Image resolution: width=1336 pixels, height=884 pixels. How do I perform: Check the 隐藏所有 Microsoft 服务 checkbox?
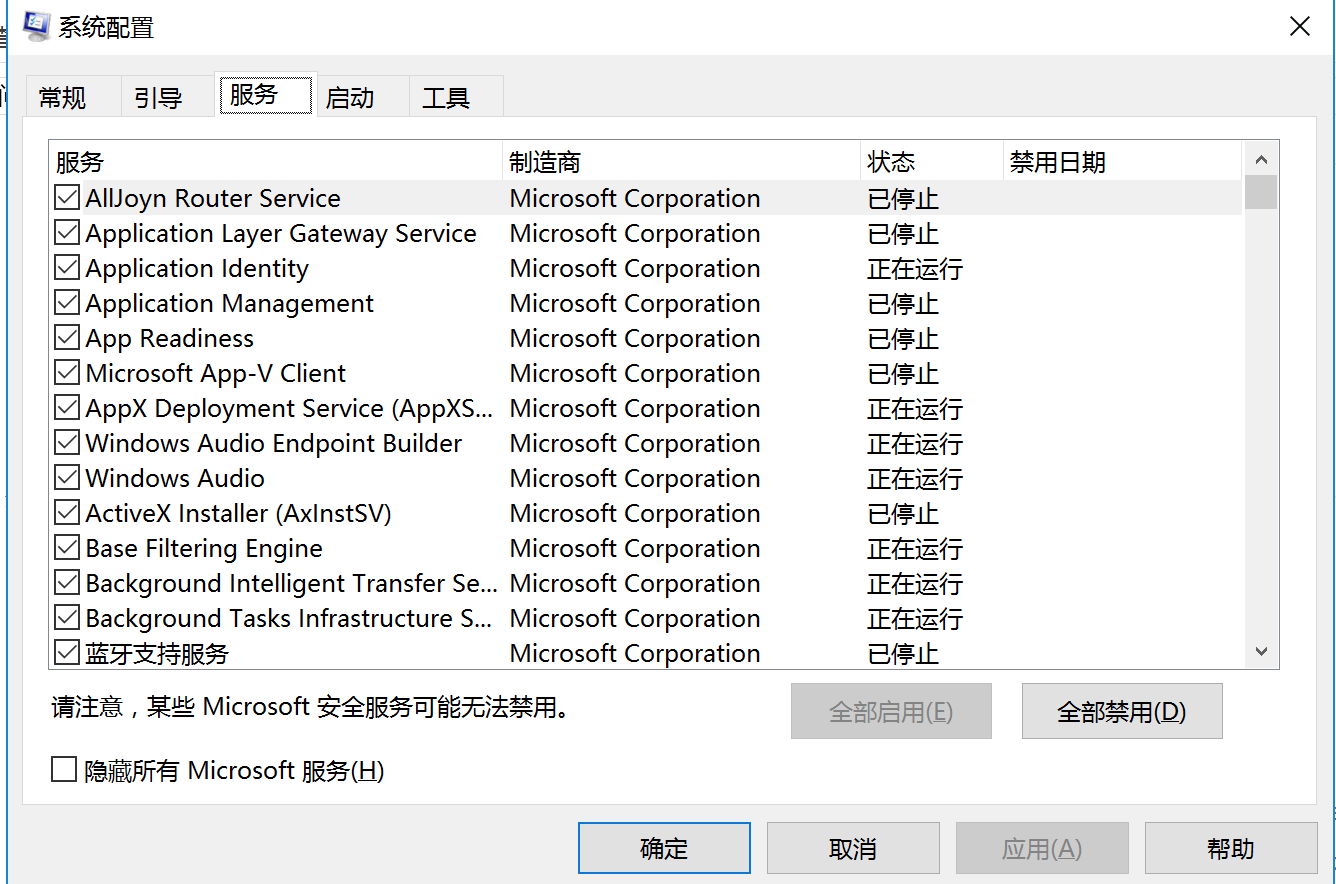(64, 770)
